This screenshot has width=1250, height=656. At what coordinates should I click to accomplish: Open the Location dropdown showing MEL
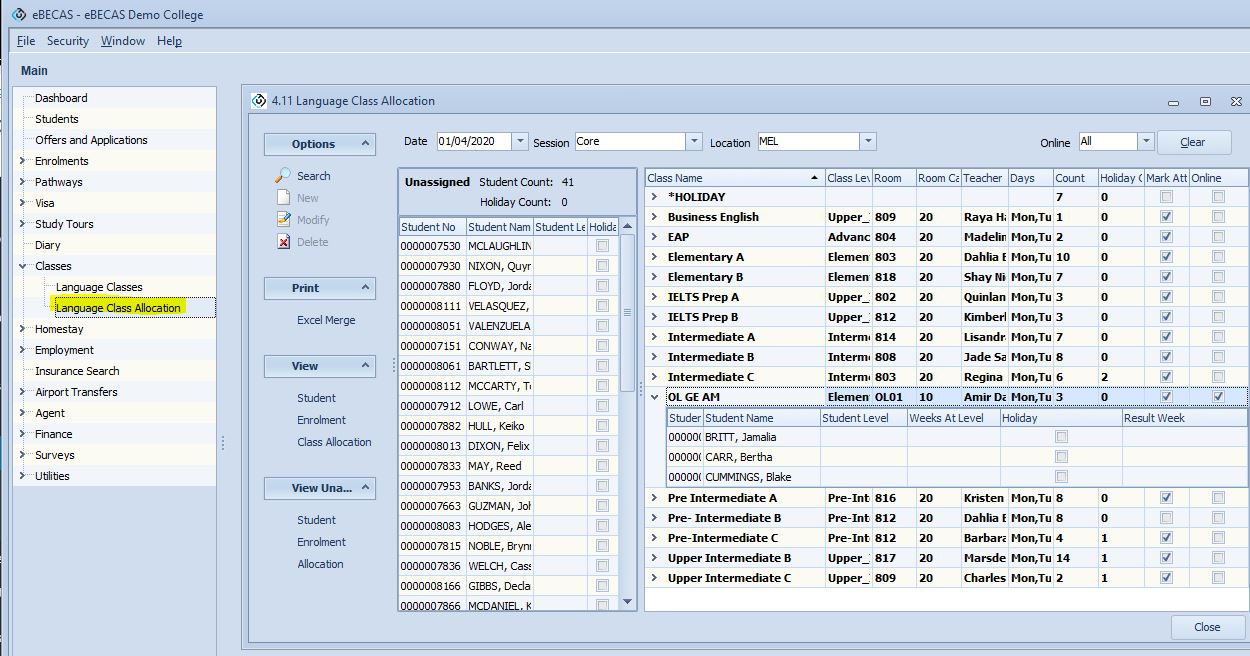(867, 142)
